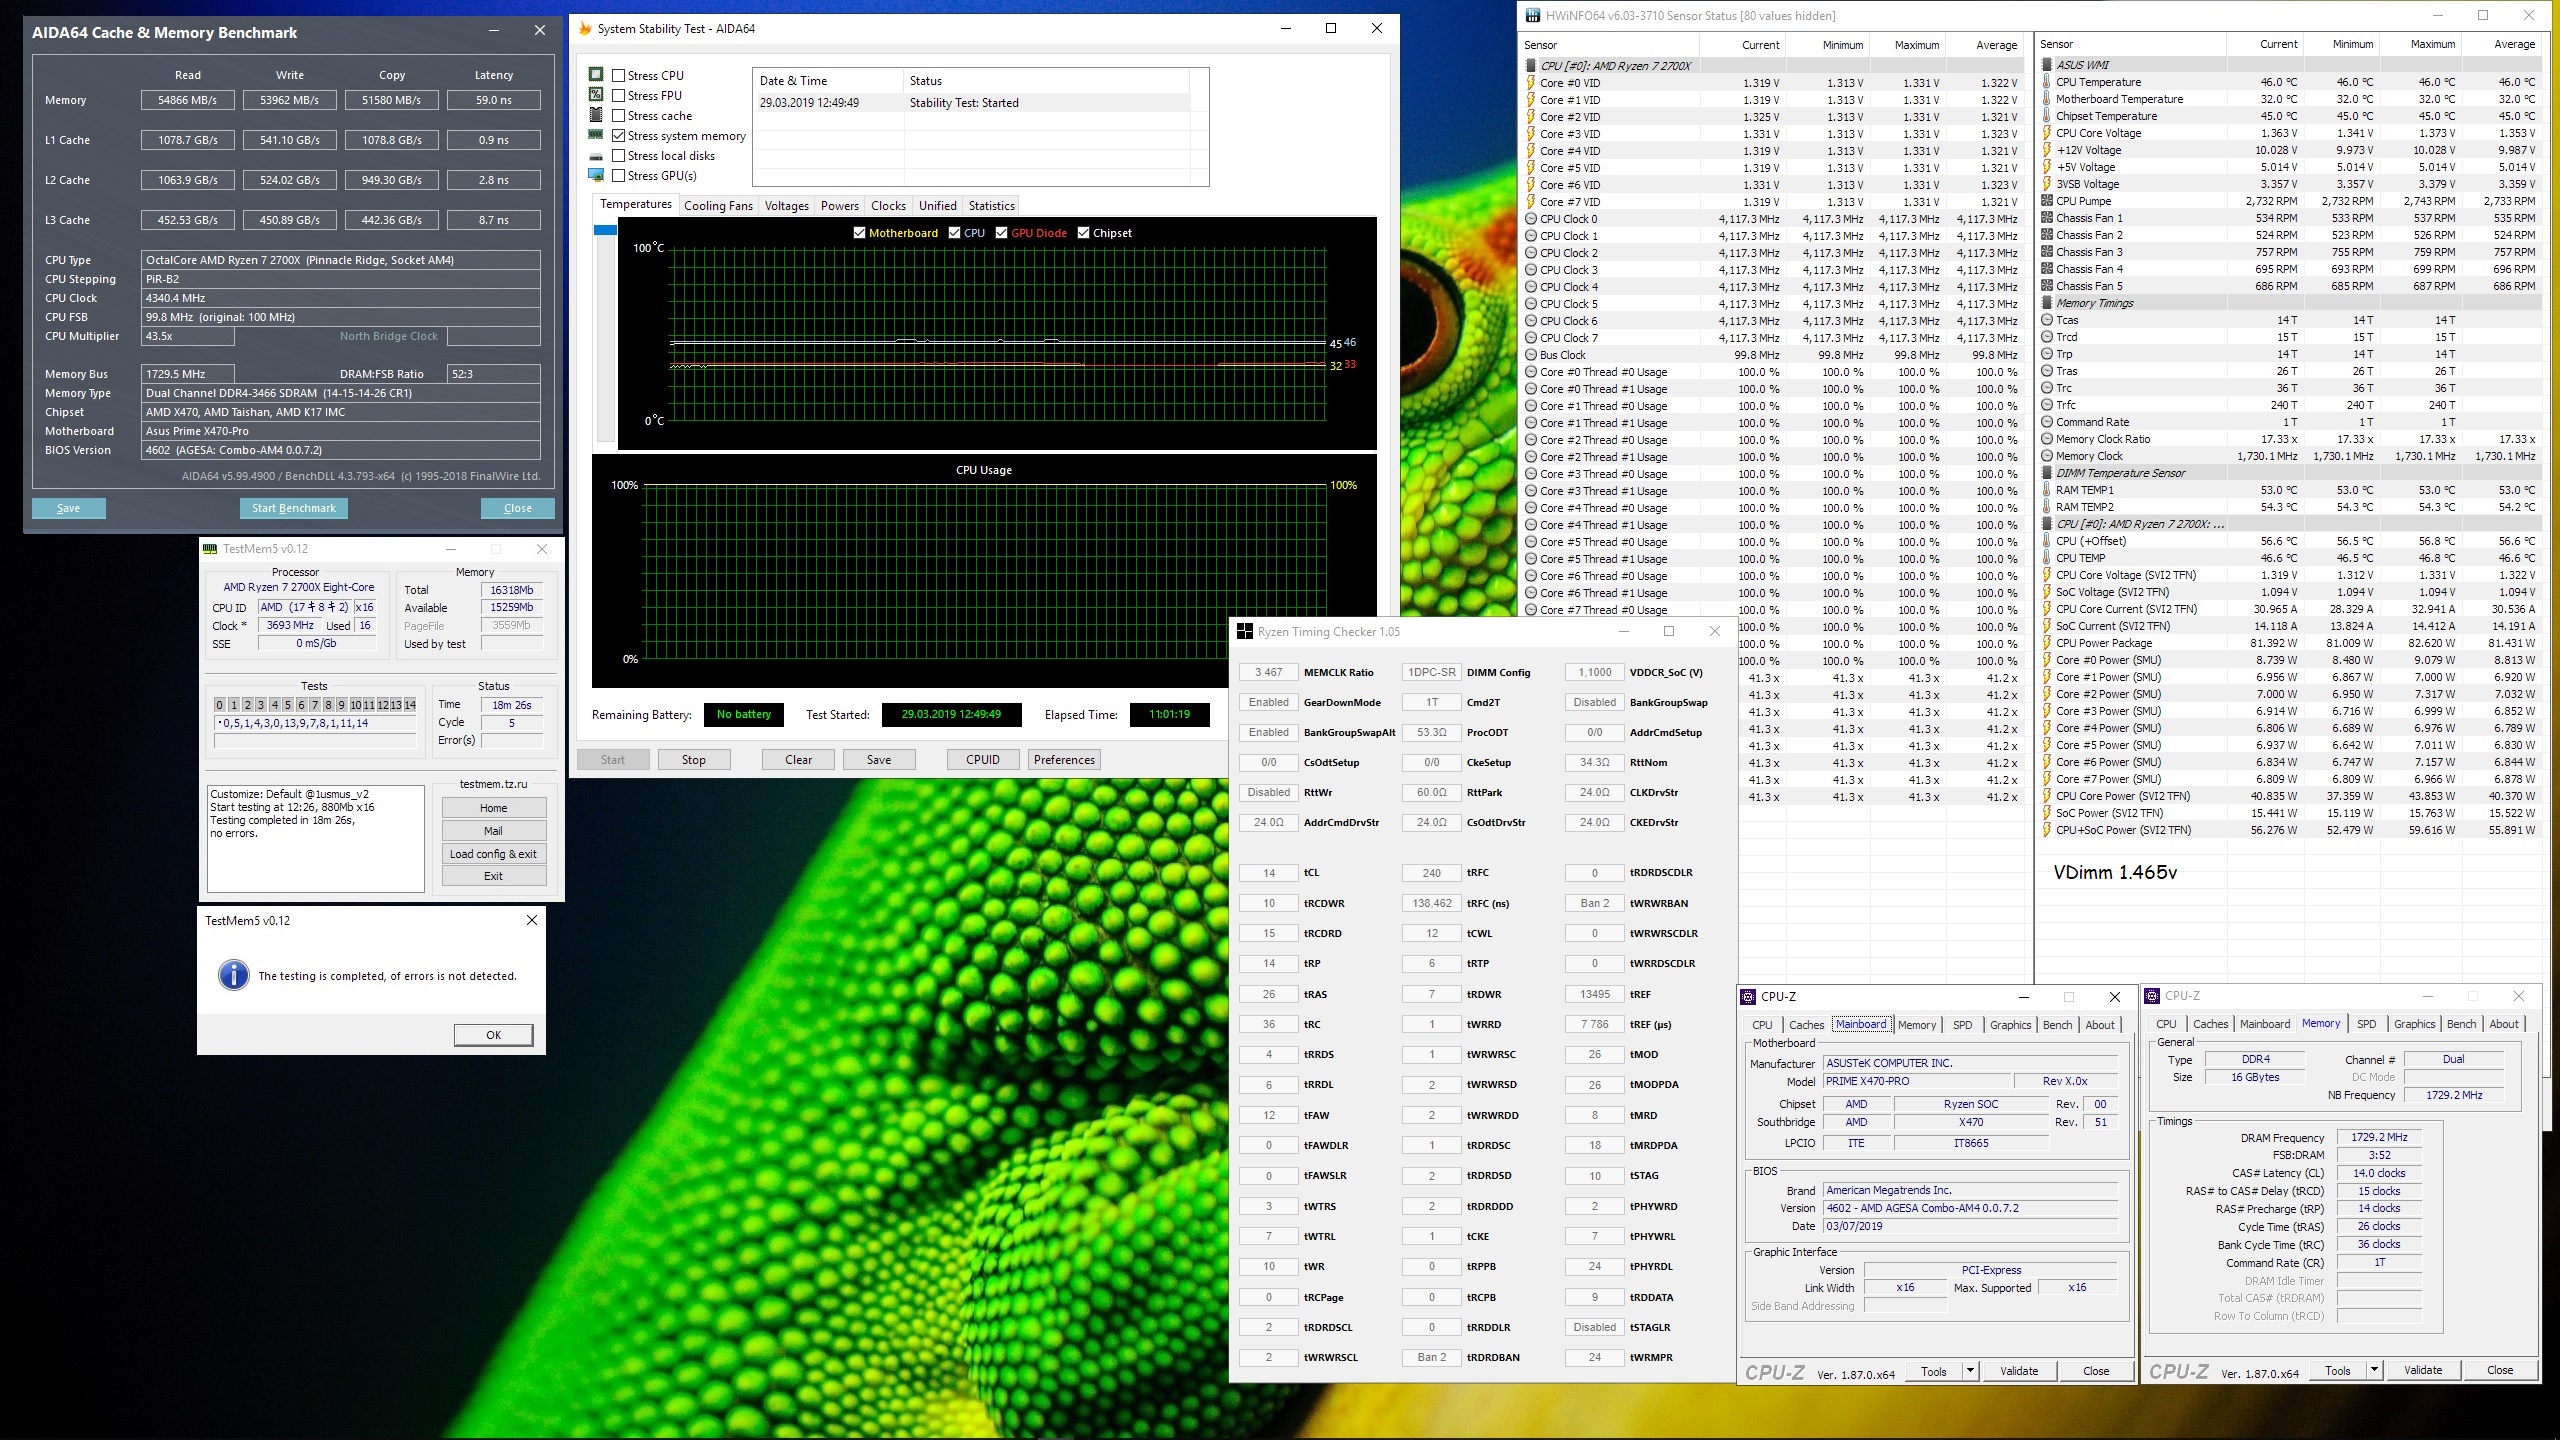Click the Stress local disks drive icon
The image size is (2560, 1440).
tap(596, 156)
